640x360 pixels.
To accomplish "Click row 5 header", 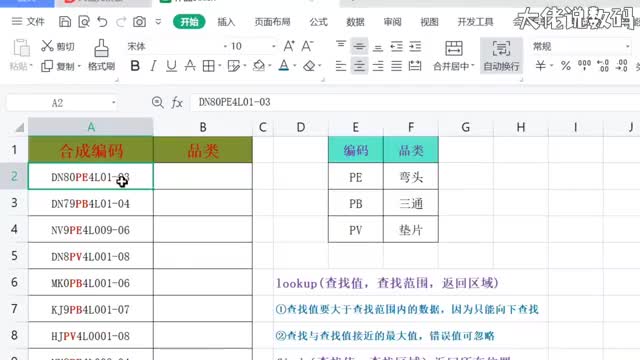I will (14, 256).
